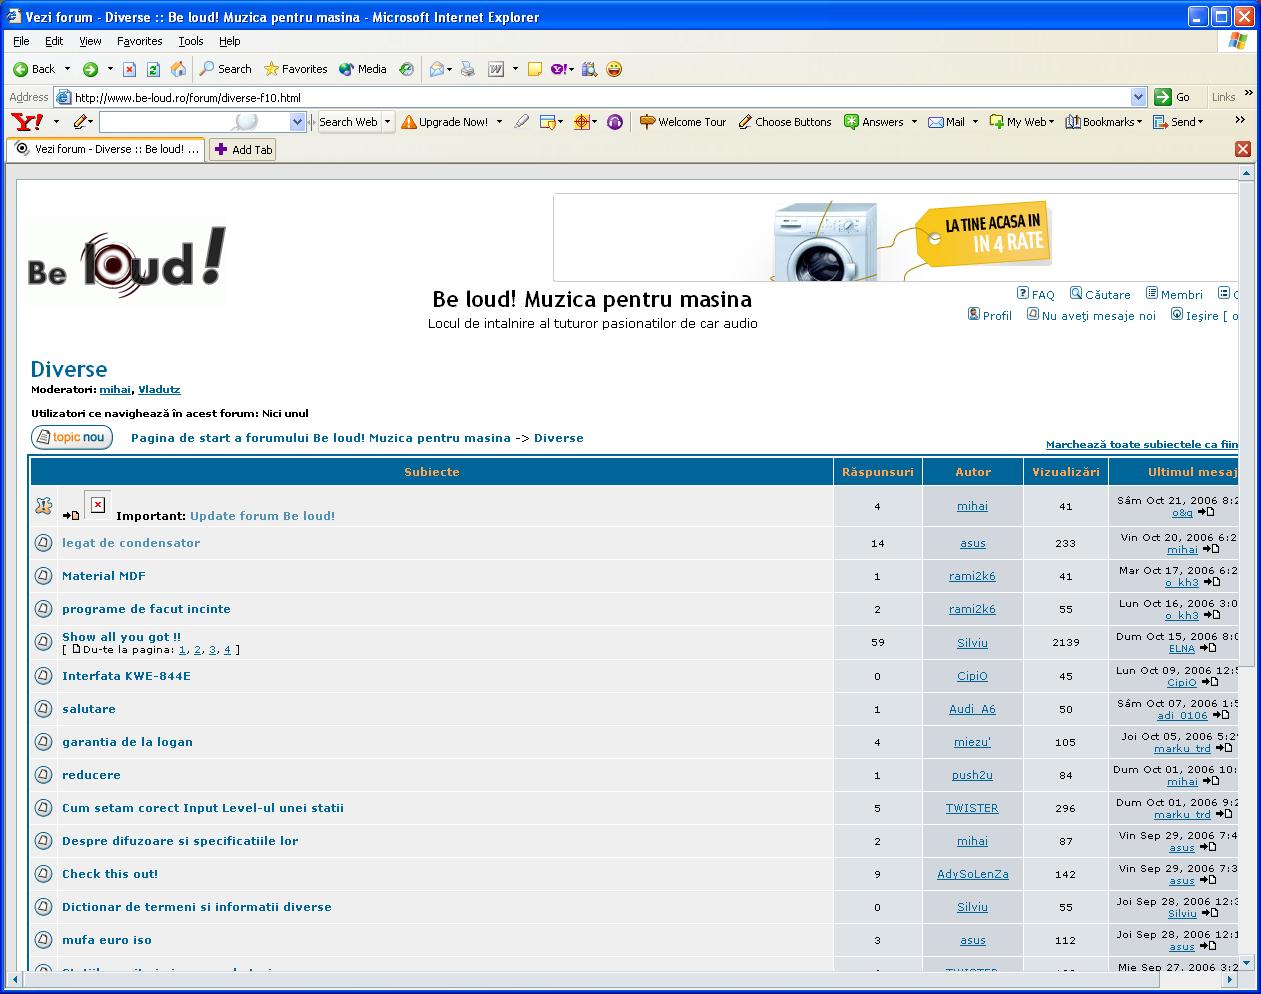Open the Yahoo Bookmarks dropdown

pyautogui.click(x=1104, y=122)
